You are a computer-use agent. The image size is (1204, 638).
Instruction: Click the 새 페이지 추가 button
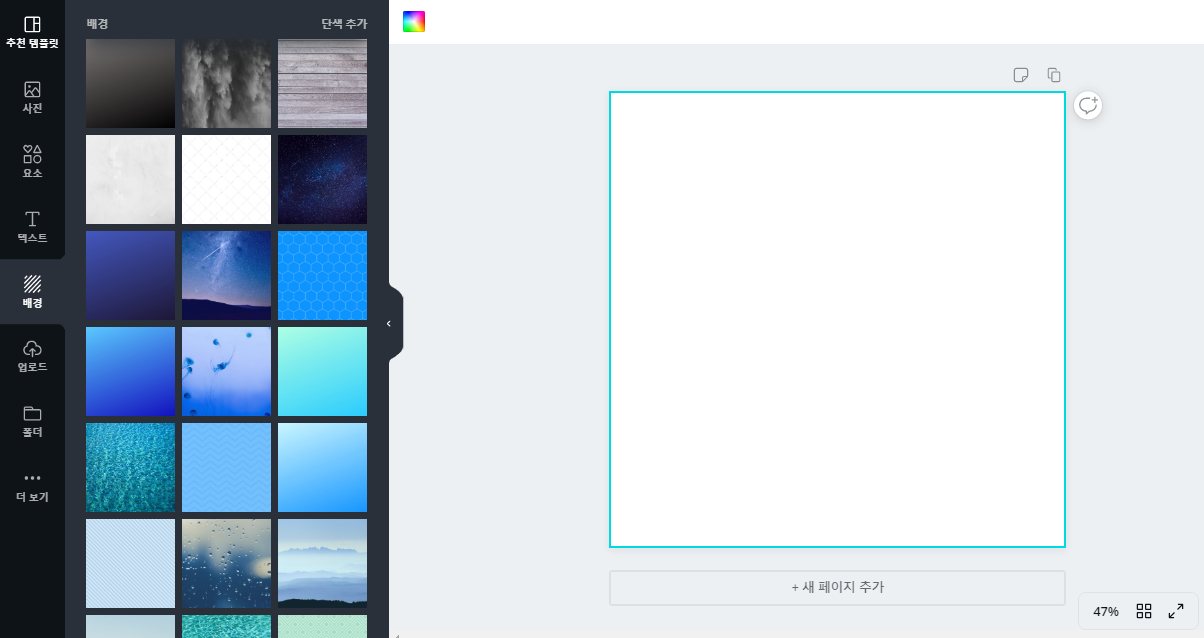[837, 587]
